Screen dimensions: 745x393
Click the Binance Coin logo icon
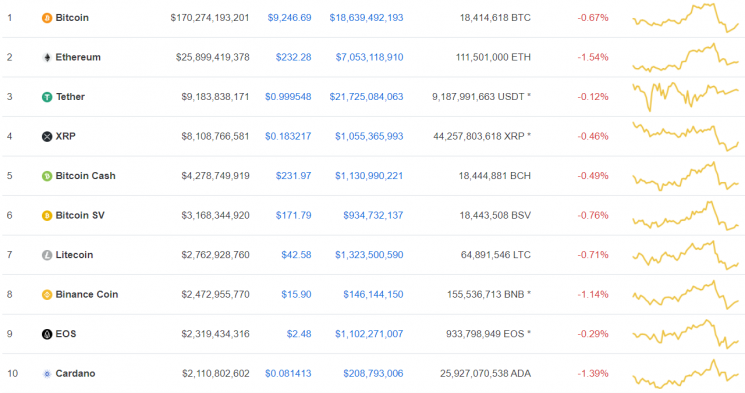[47, 295]
